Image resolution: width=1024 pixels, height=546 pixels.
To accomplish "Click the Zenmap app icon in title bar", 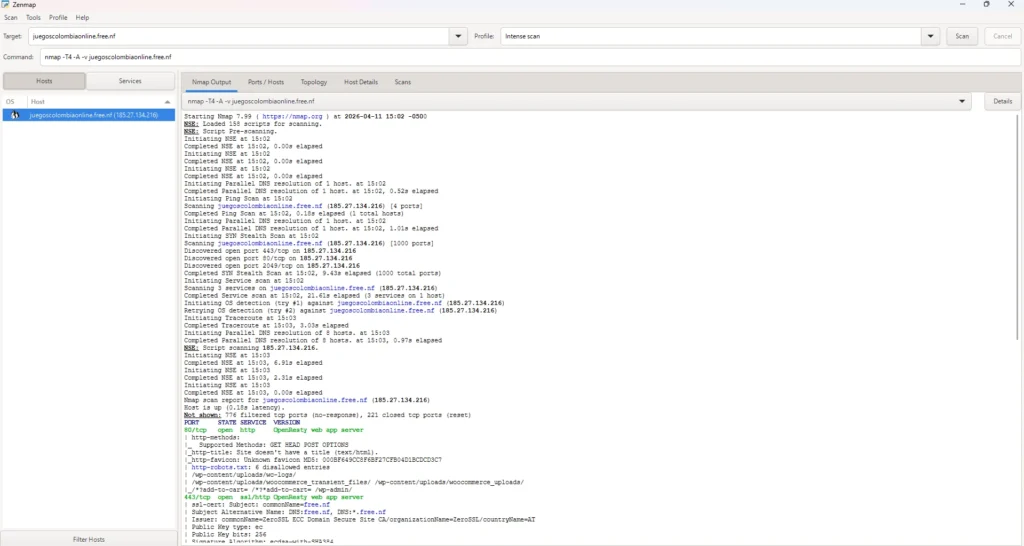I will (5, 5).
